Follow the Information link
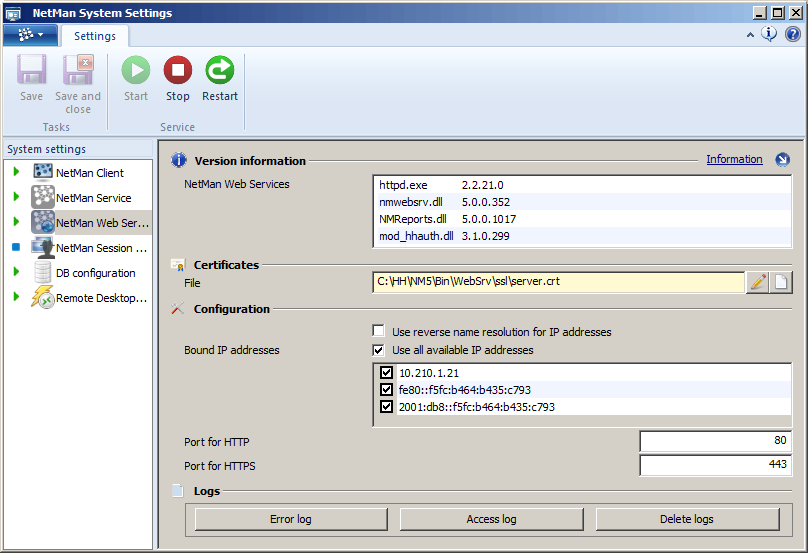The image size is (808, 553). (734, 160)
